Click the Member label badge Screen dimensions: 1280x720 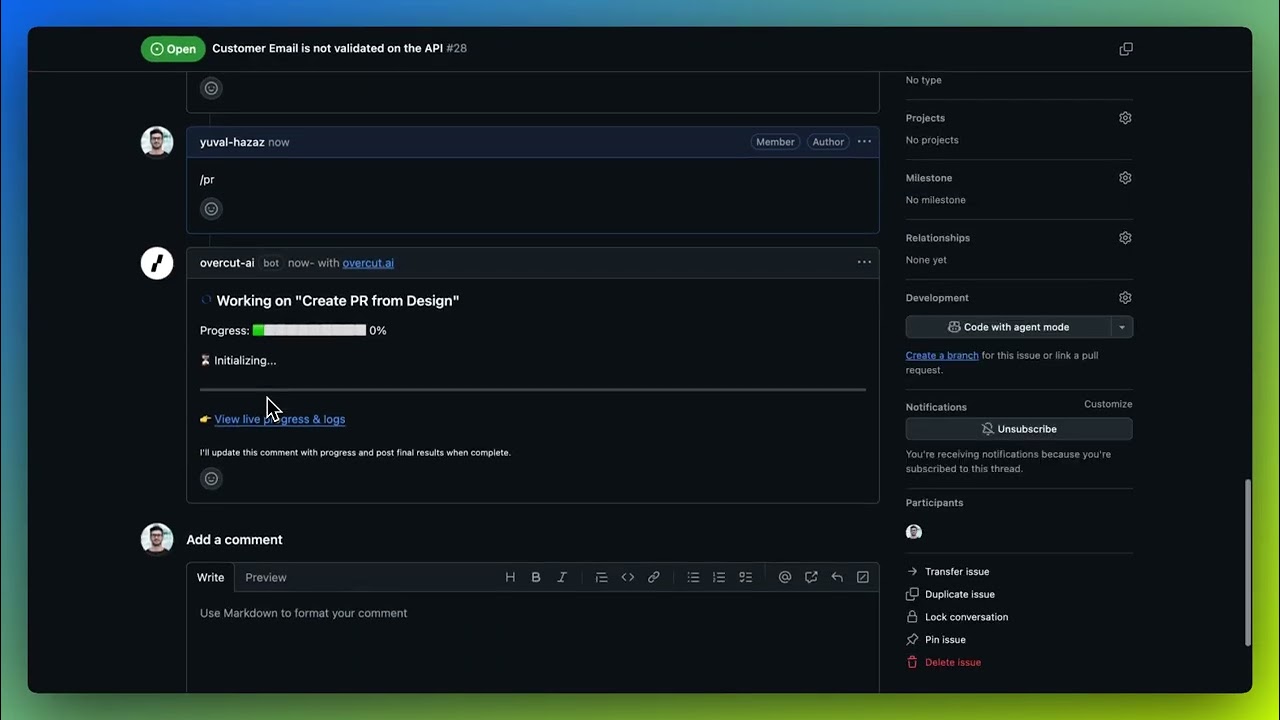click(775, 142)
